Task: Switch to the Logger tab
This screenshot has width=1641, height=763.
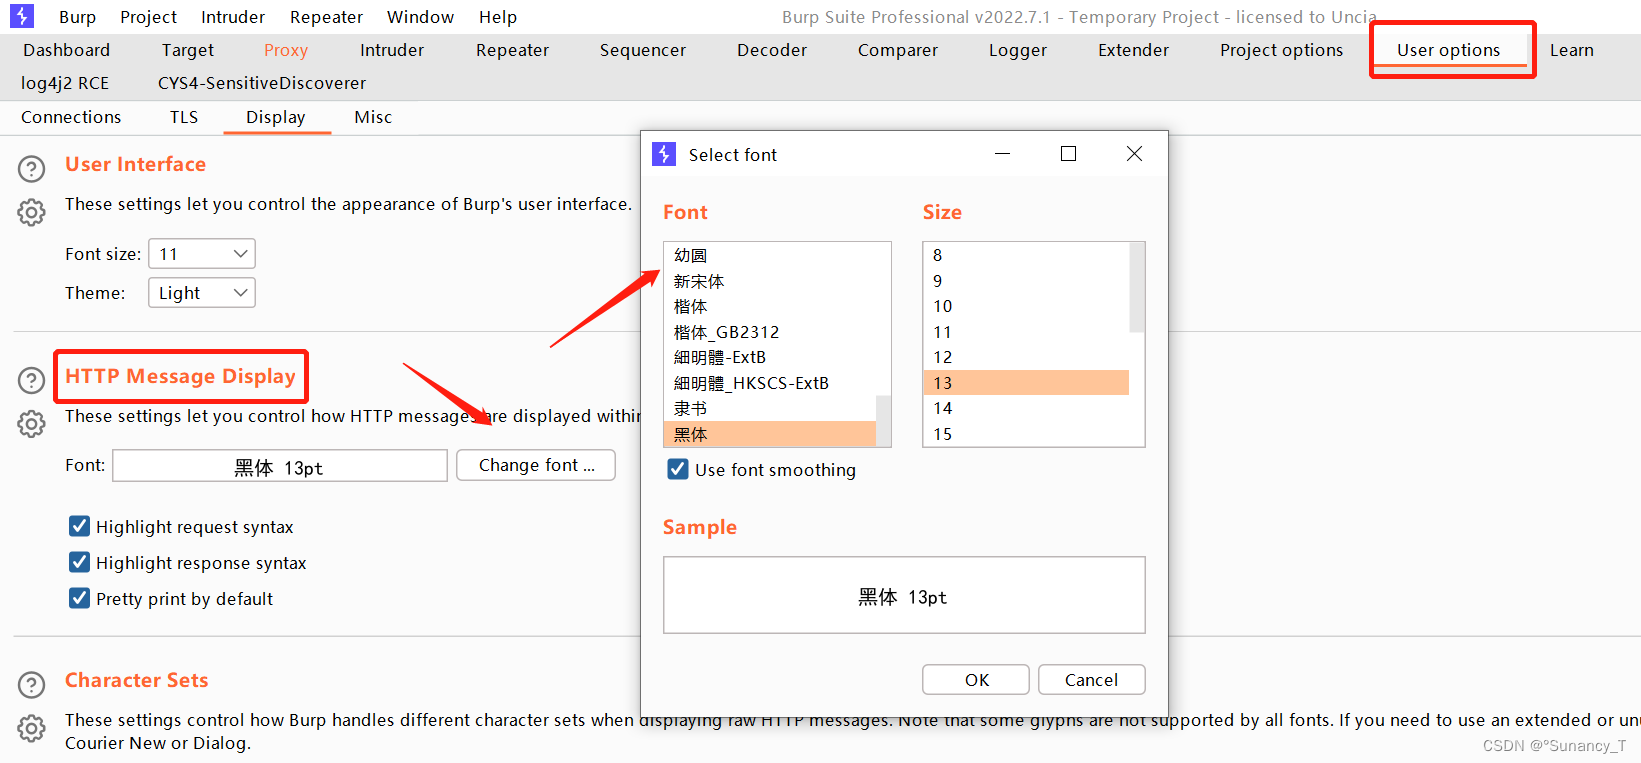Action: tap(1018, 50)
